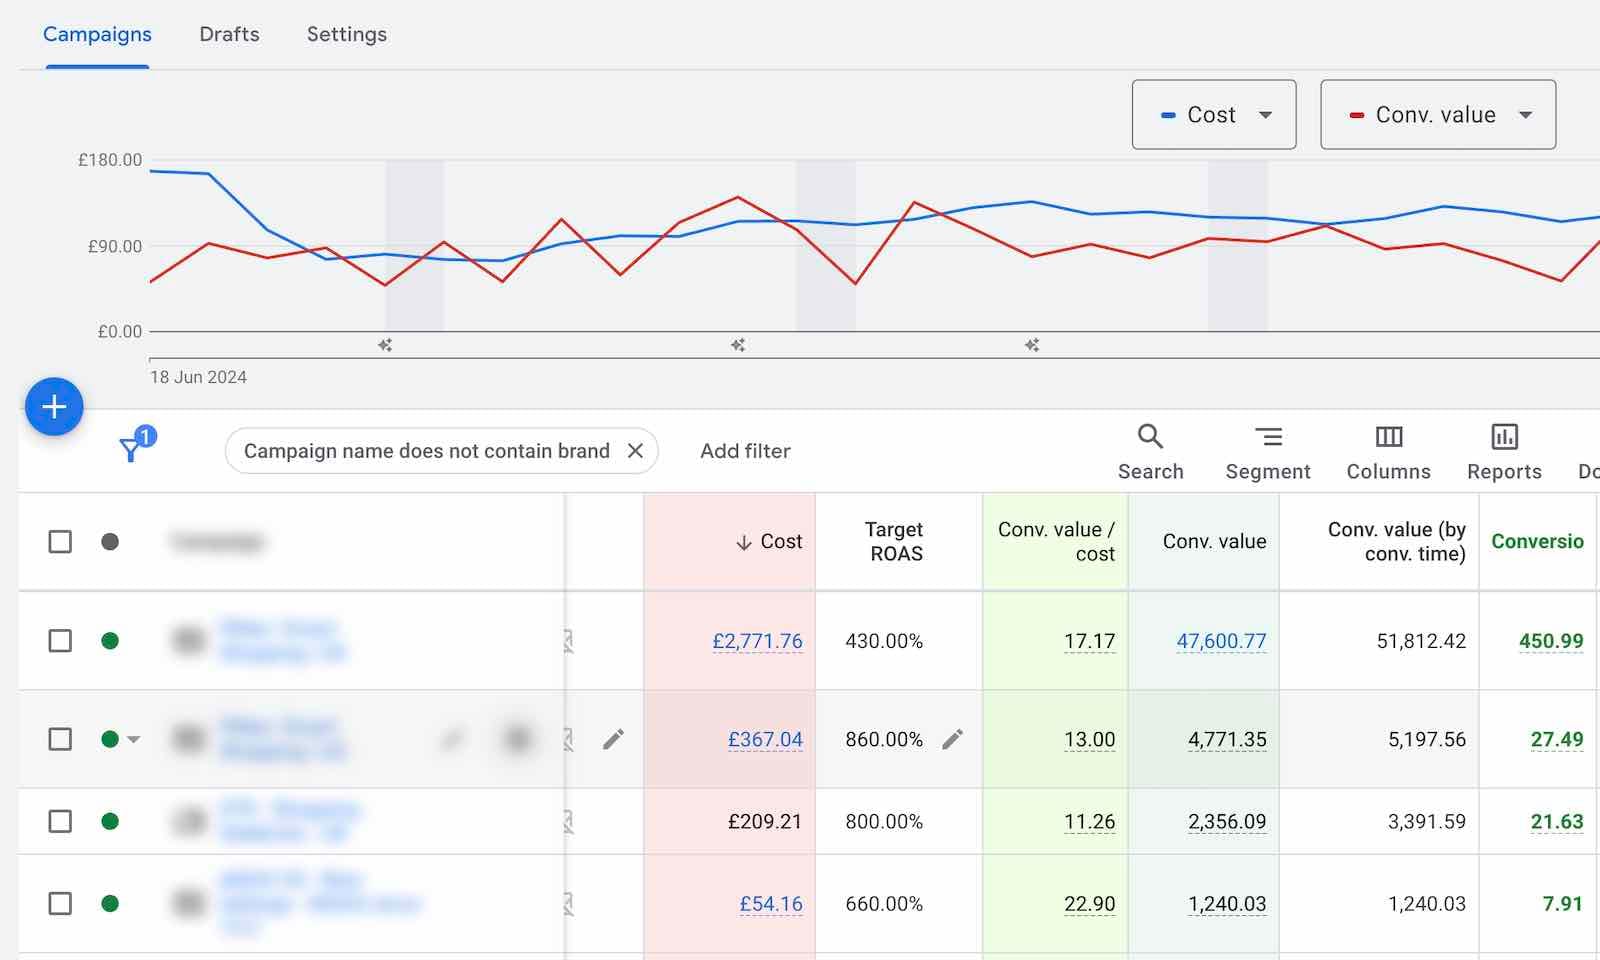
Task: Open the £2,771.76 cost link
Action: pyautogui.click(x=758, y=641)
